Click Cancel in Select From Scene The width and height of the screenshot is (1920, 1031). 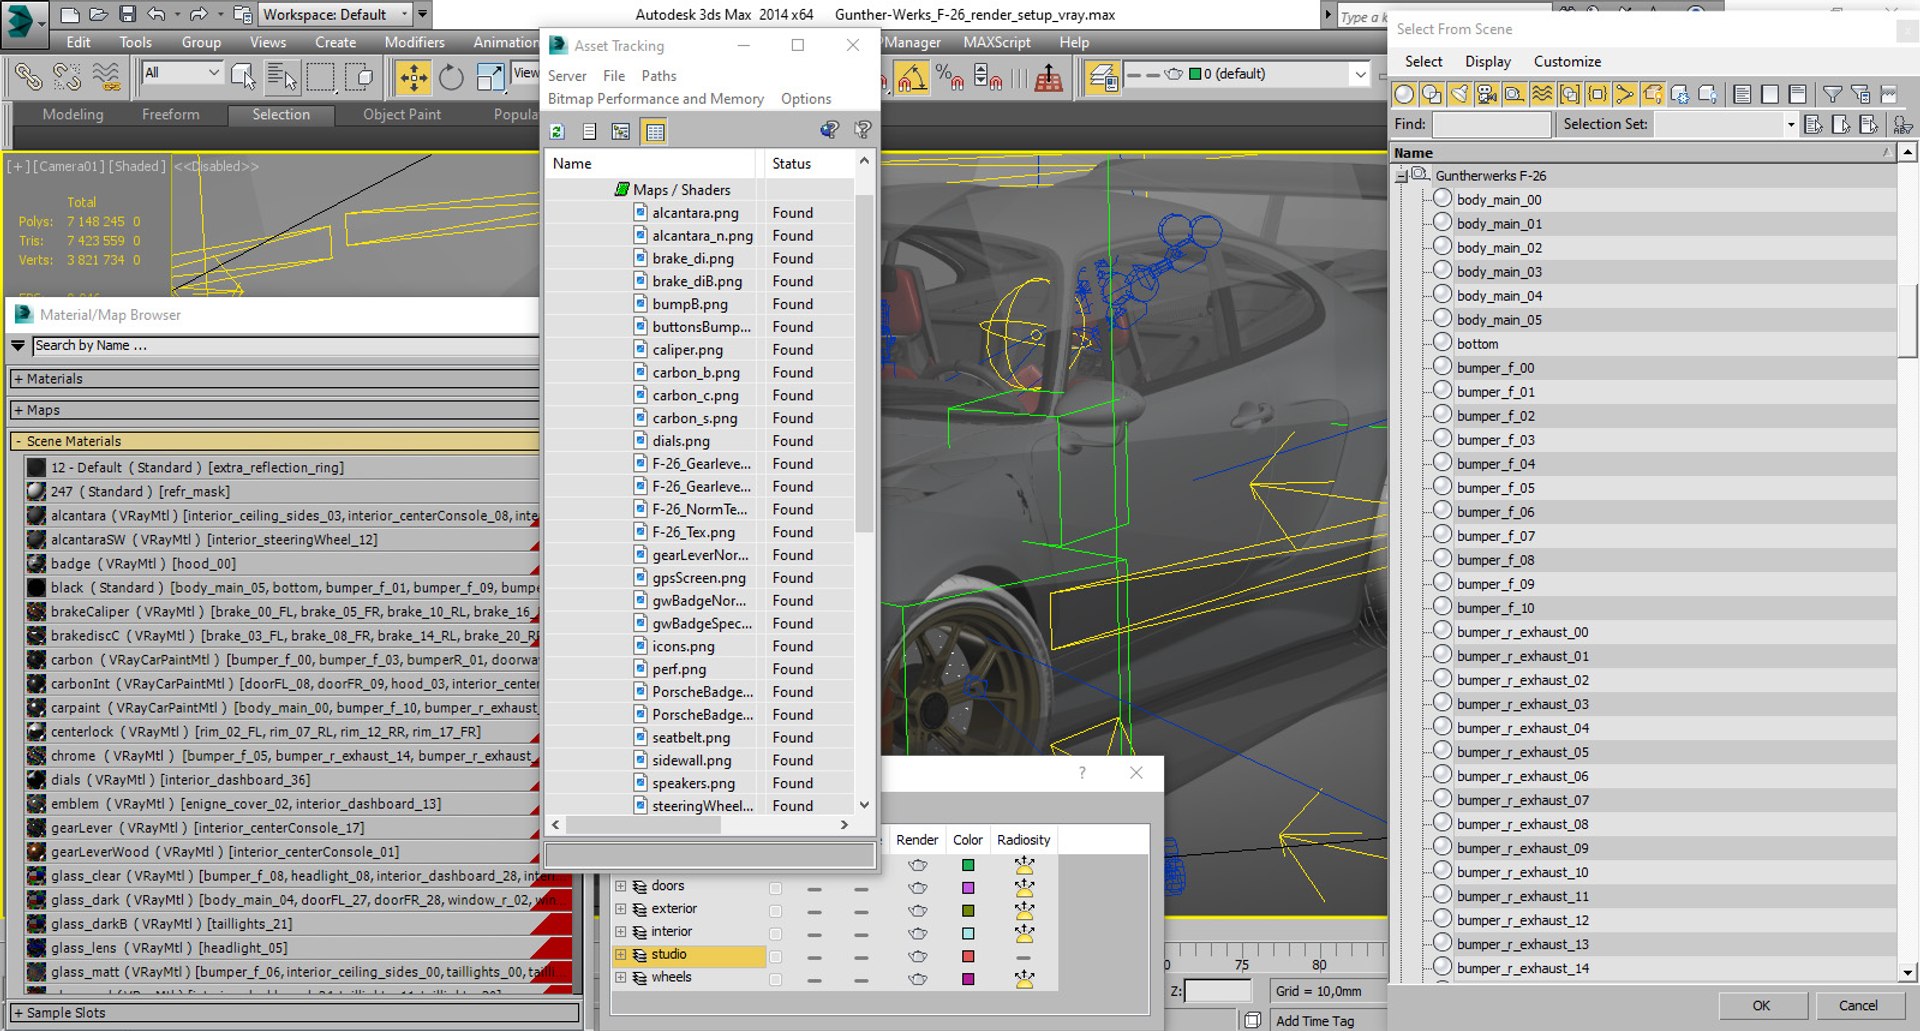point(1858,1006)
